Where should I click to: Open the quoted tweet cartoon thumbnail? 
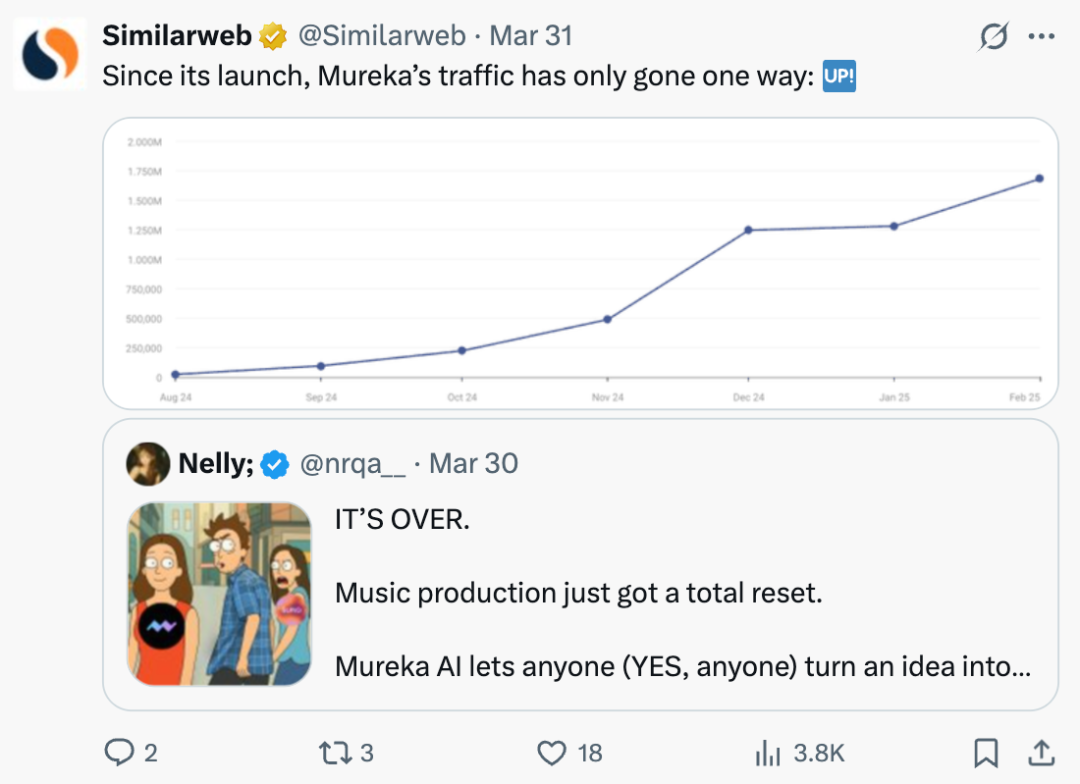pos(220,593)
